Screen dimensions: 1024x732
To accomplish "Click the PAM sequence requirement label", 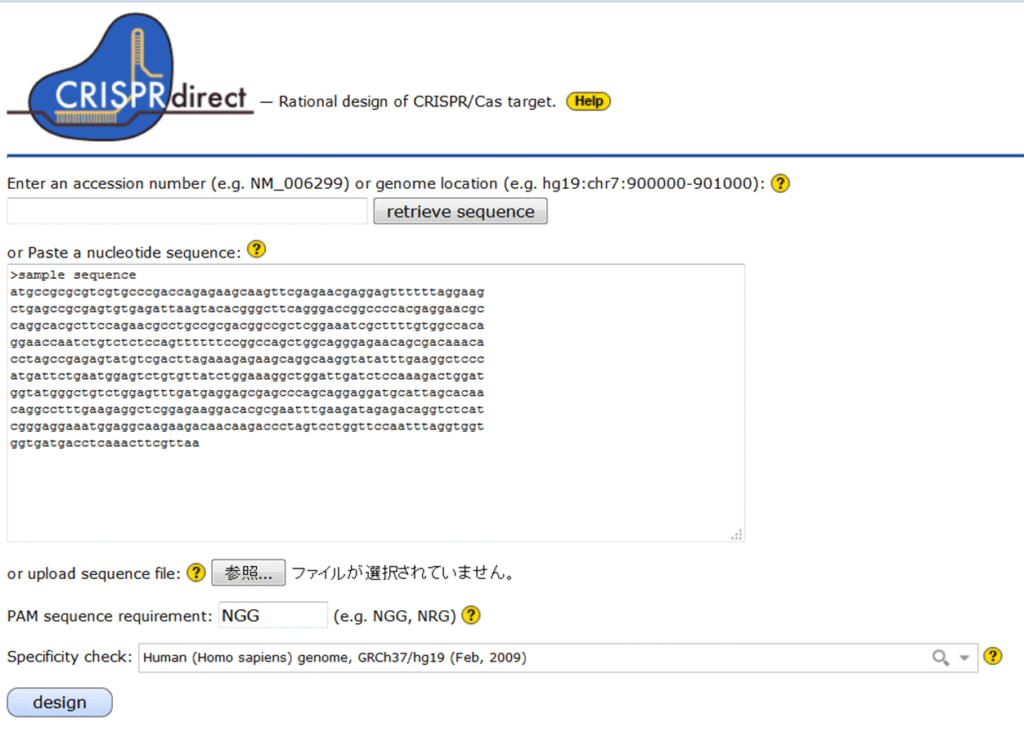I will coord(109,616).
